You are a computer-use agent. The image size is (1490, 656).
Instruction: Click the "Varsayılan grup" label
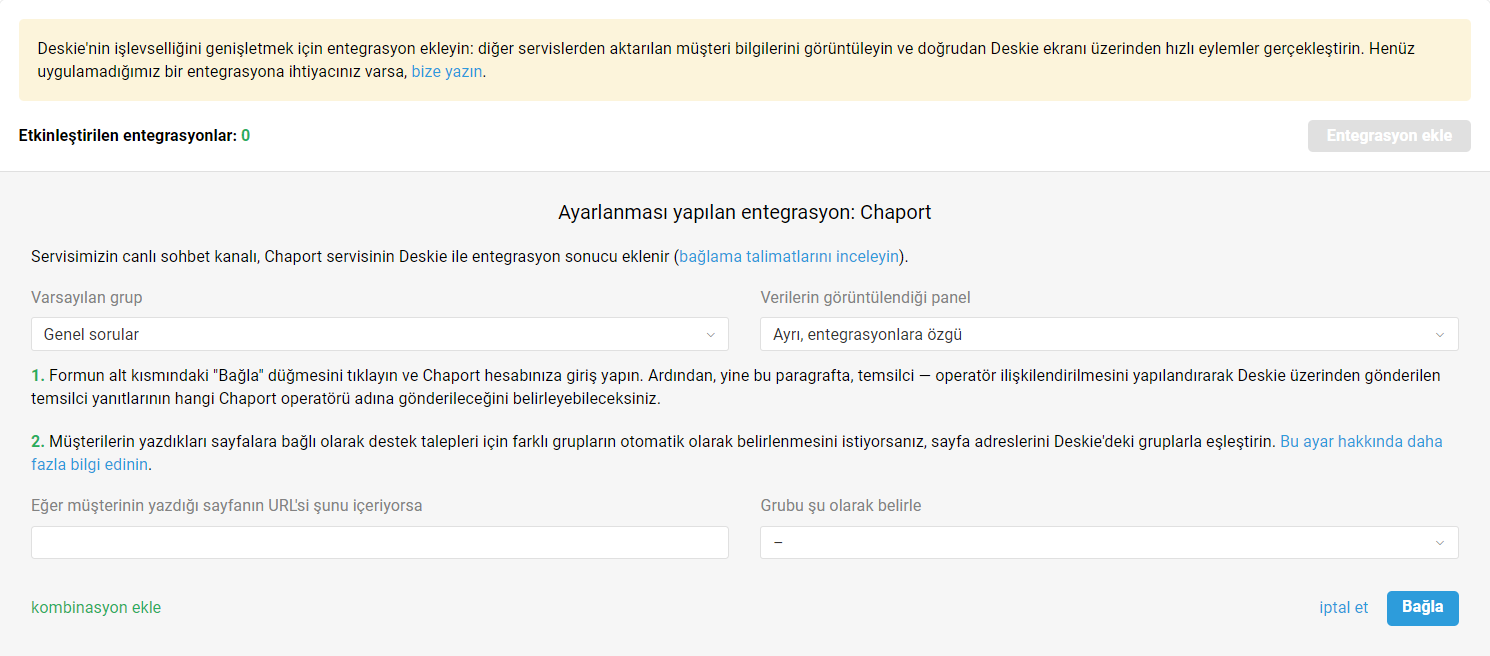point(87,297)
